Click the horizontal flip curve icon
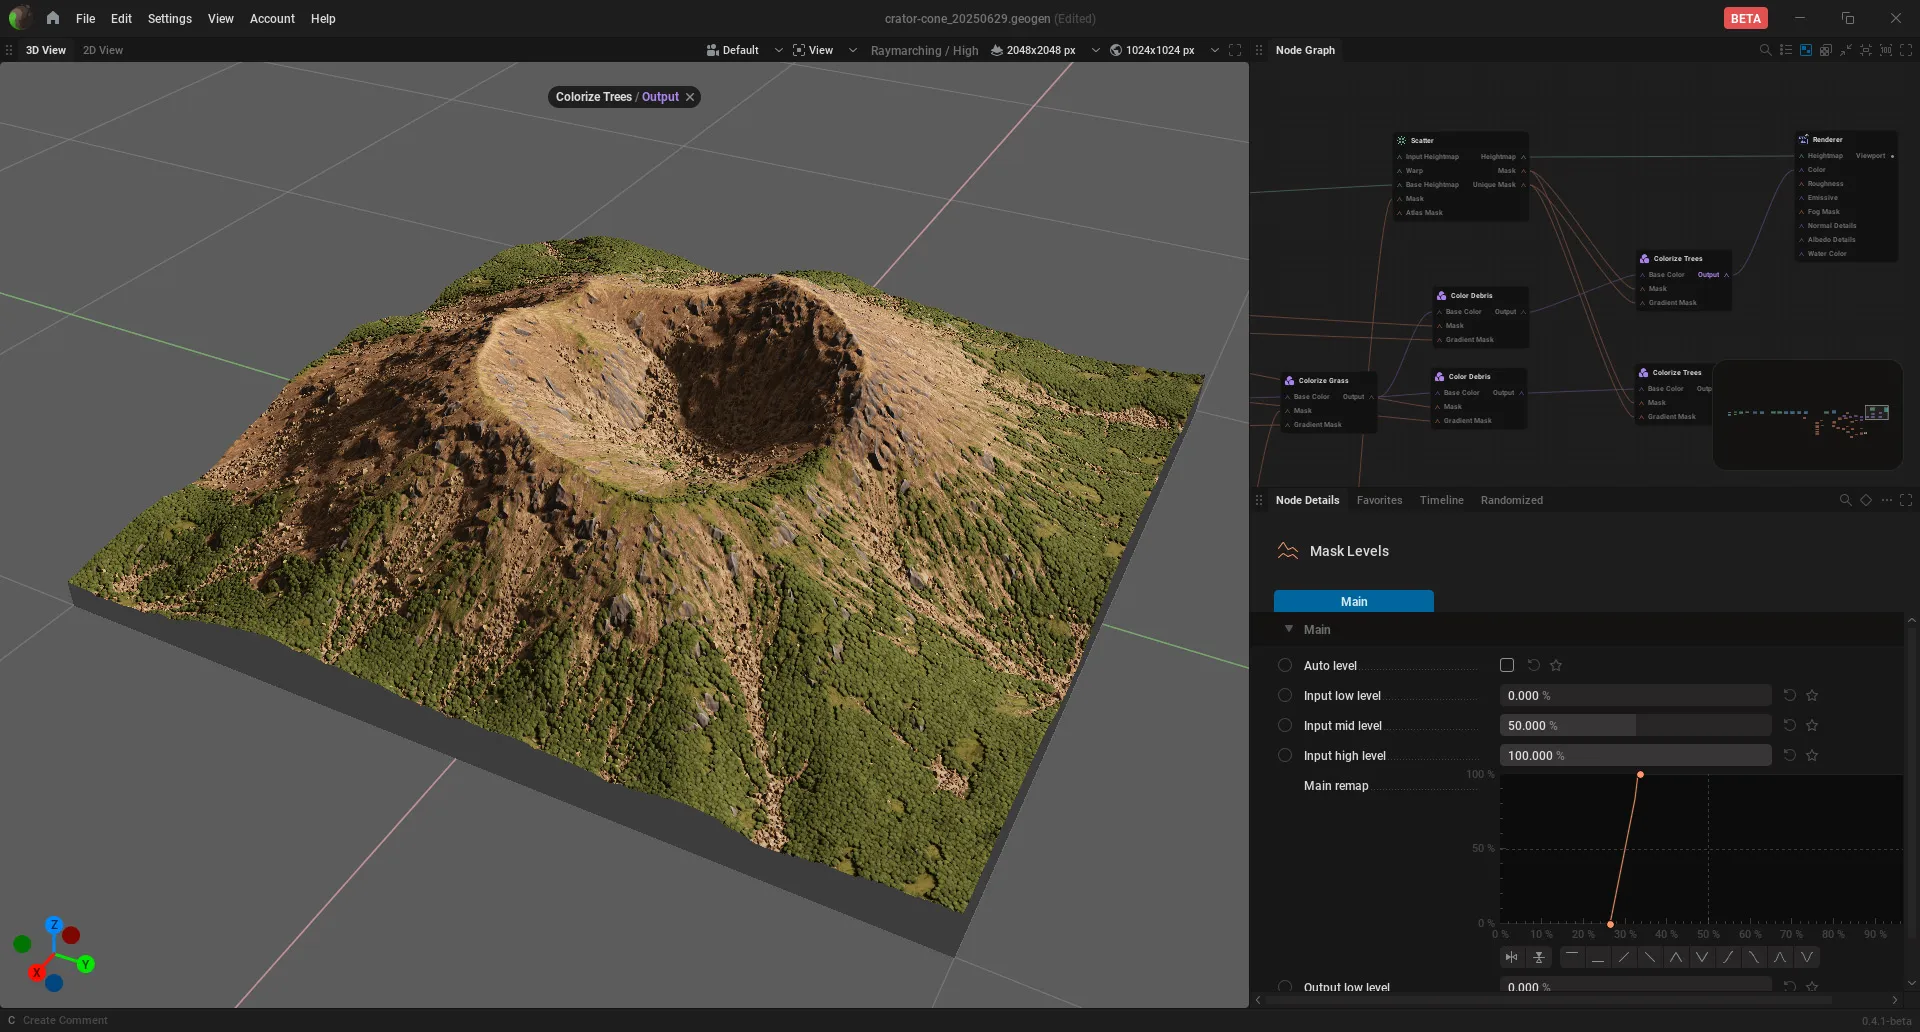 (x=1512, y=957)
